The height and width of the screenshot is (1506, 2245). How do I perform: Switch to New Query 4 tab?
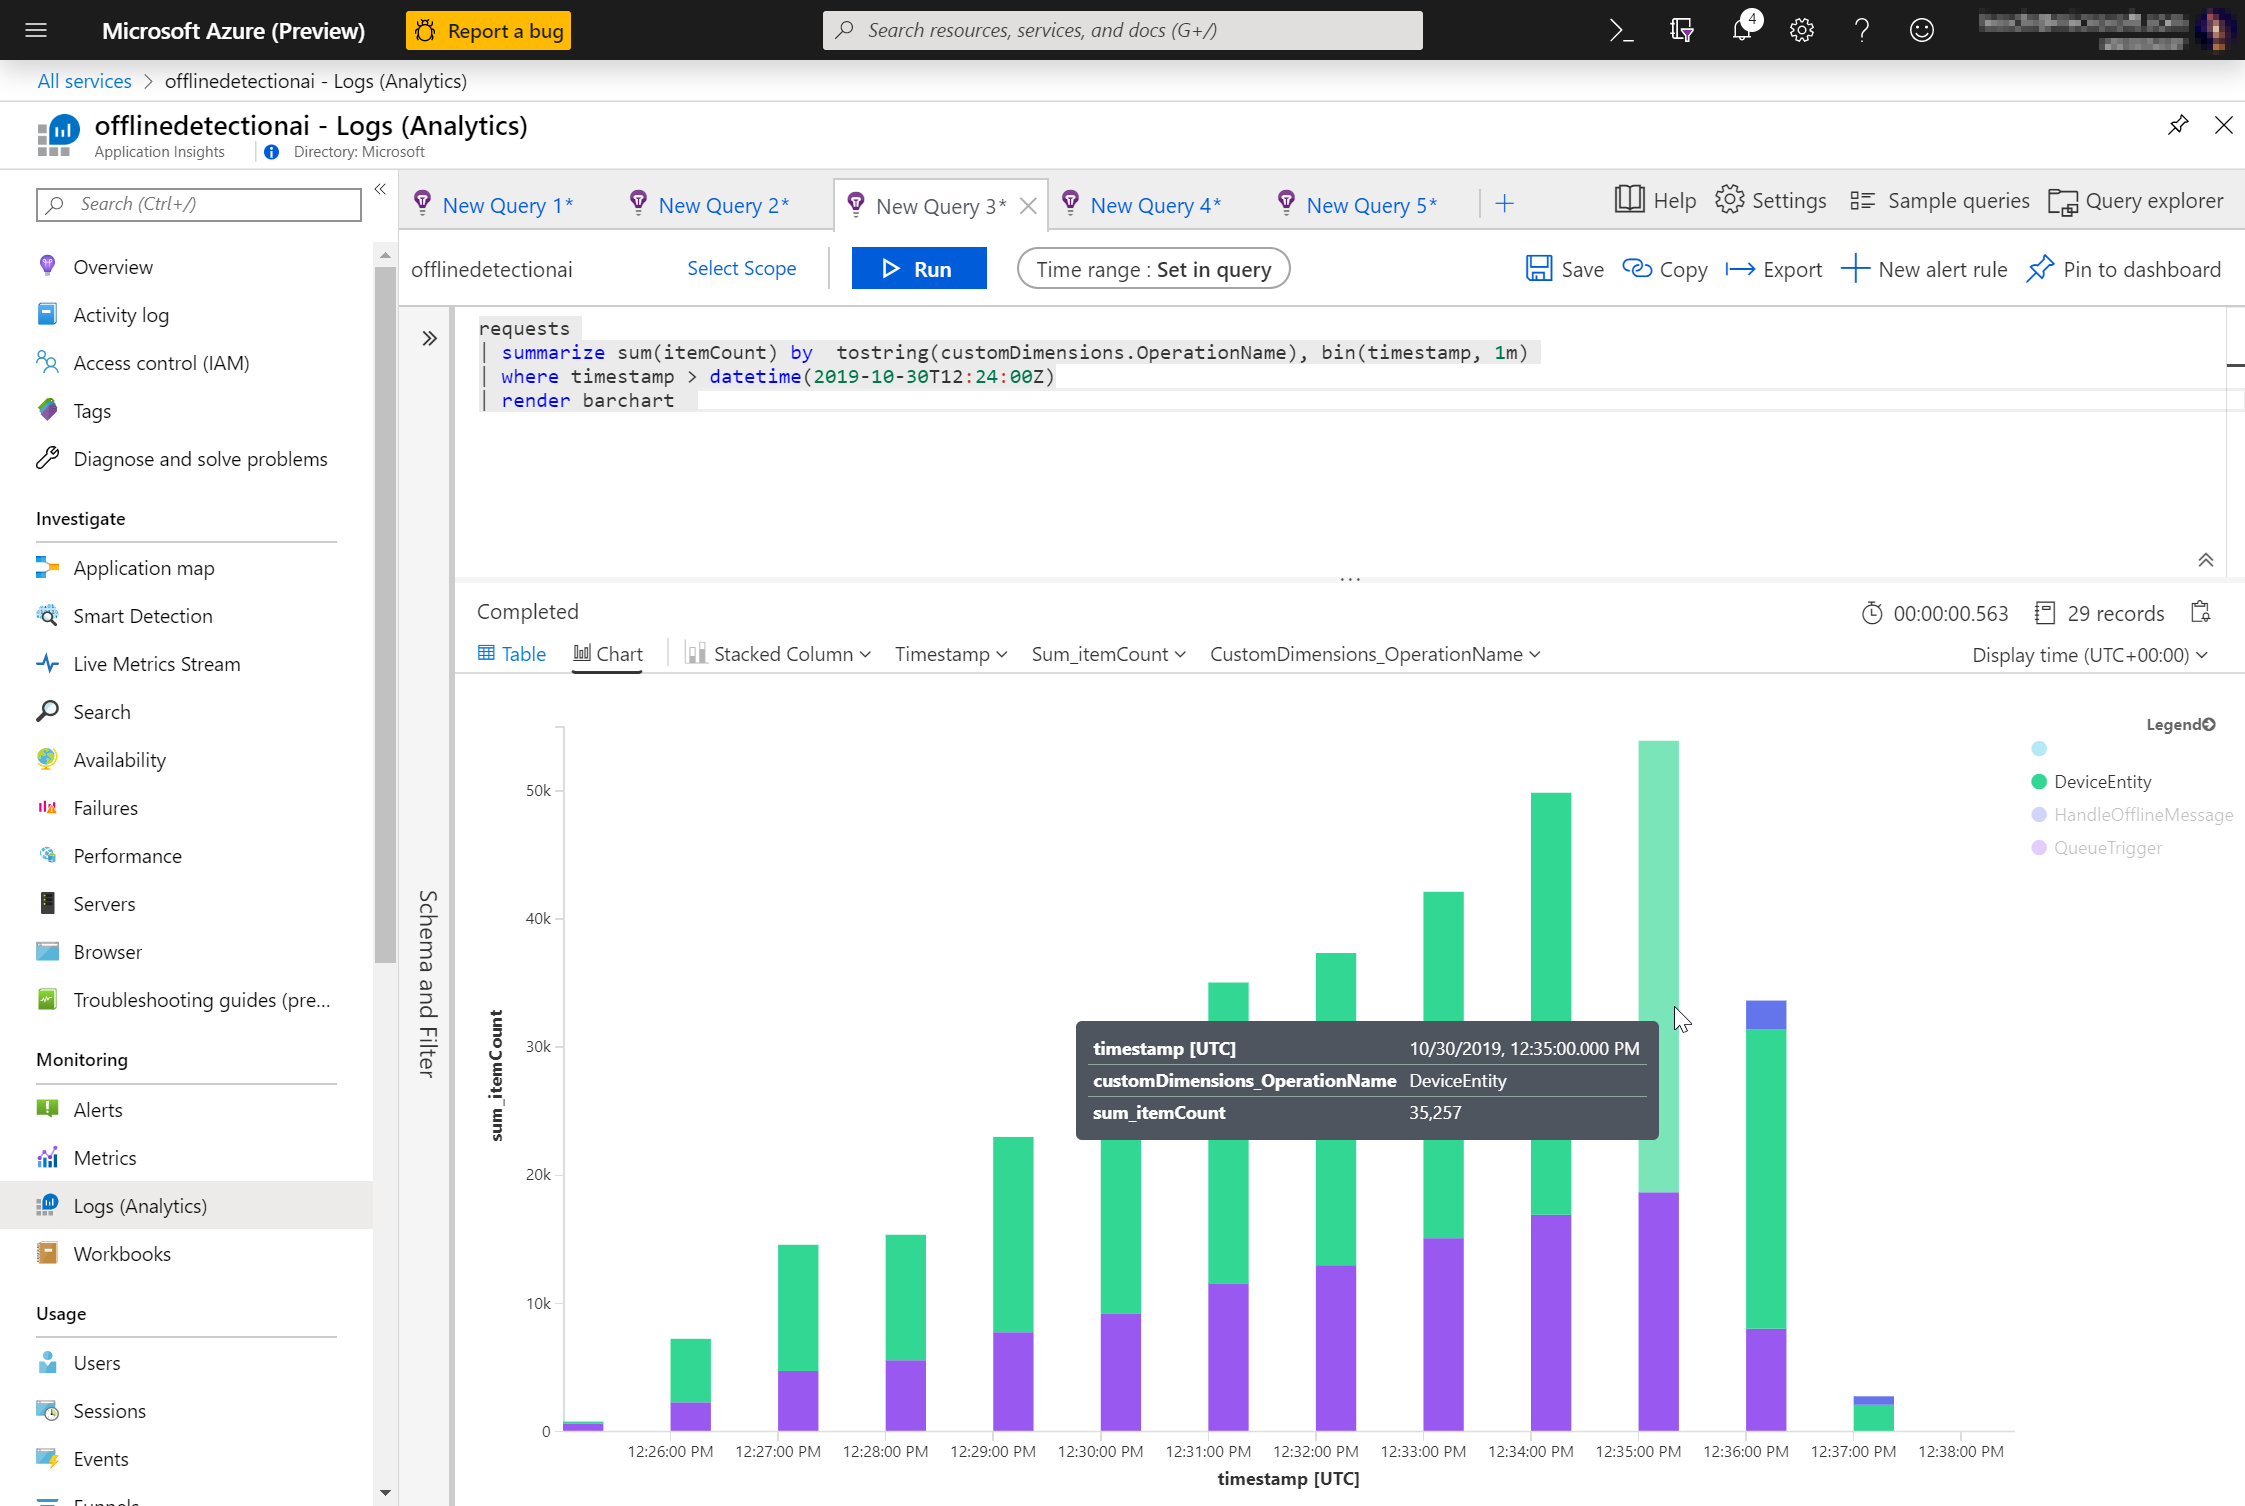1154,205
